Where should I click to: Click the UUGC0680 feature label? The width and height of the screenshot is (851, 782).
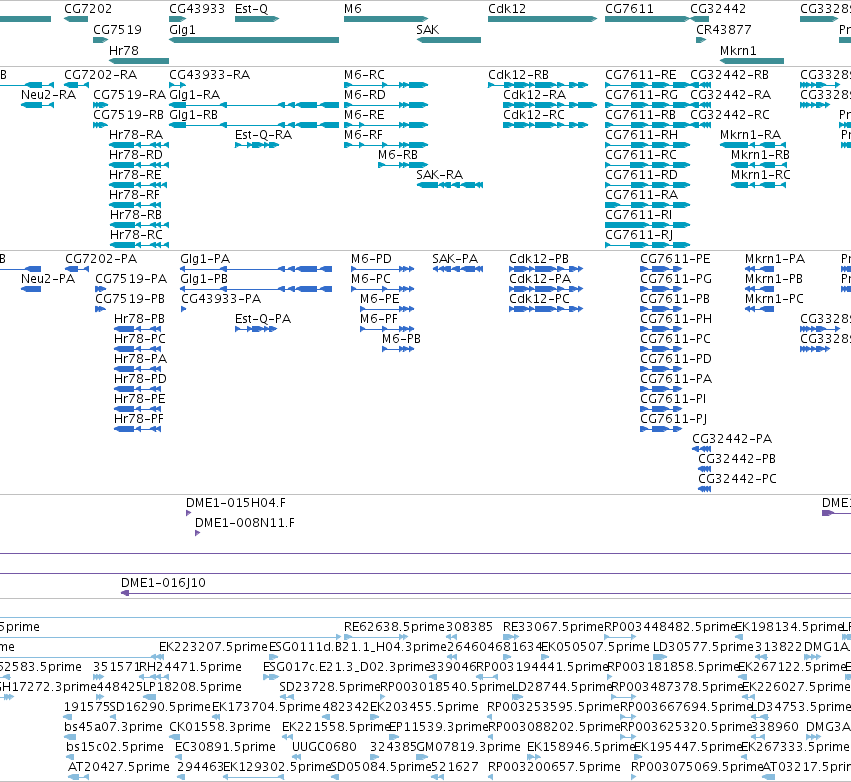click(325, 747)
